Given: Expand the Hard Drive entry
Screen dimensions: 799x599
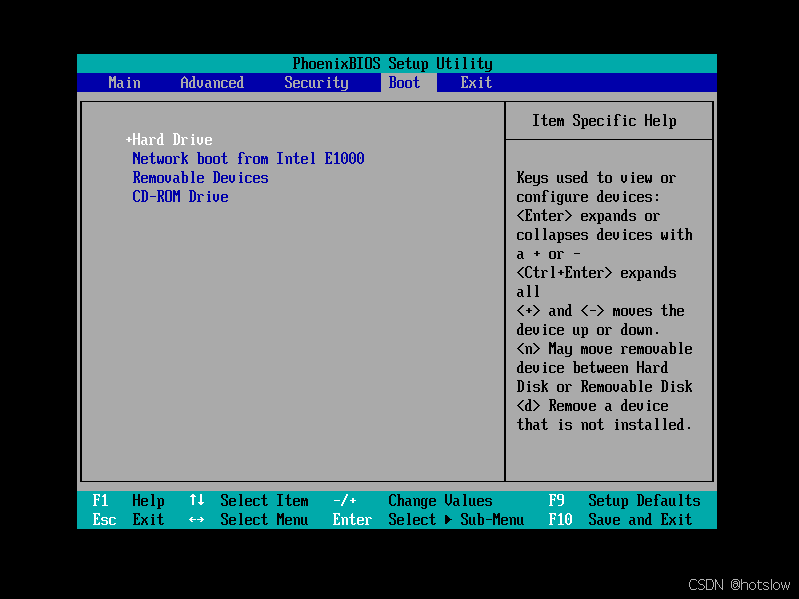Looking at the screenshot, I should (x=169, y=140).
